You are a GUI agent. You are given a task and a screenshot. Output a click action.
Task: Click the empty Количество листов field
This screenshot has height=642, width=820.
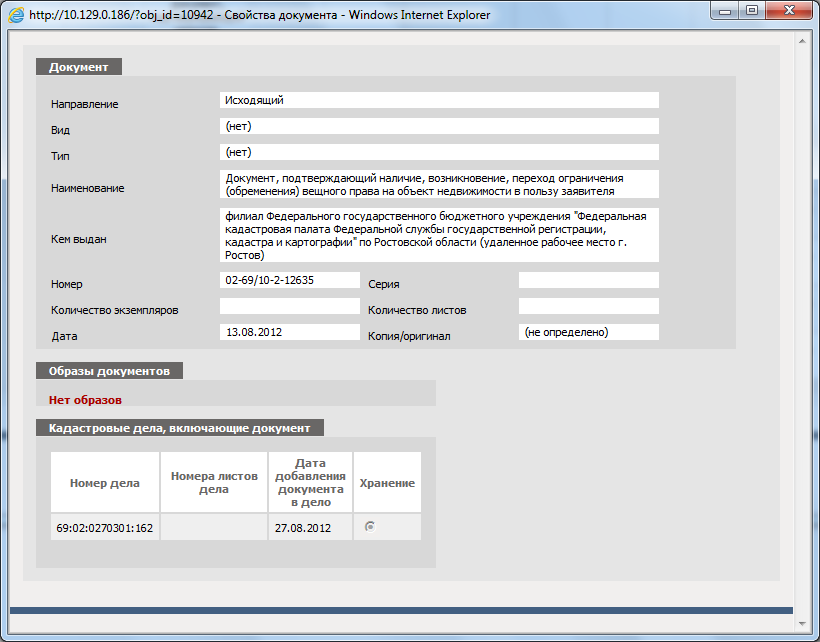pos(589,306)
